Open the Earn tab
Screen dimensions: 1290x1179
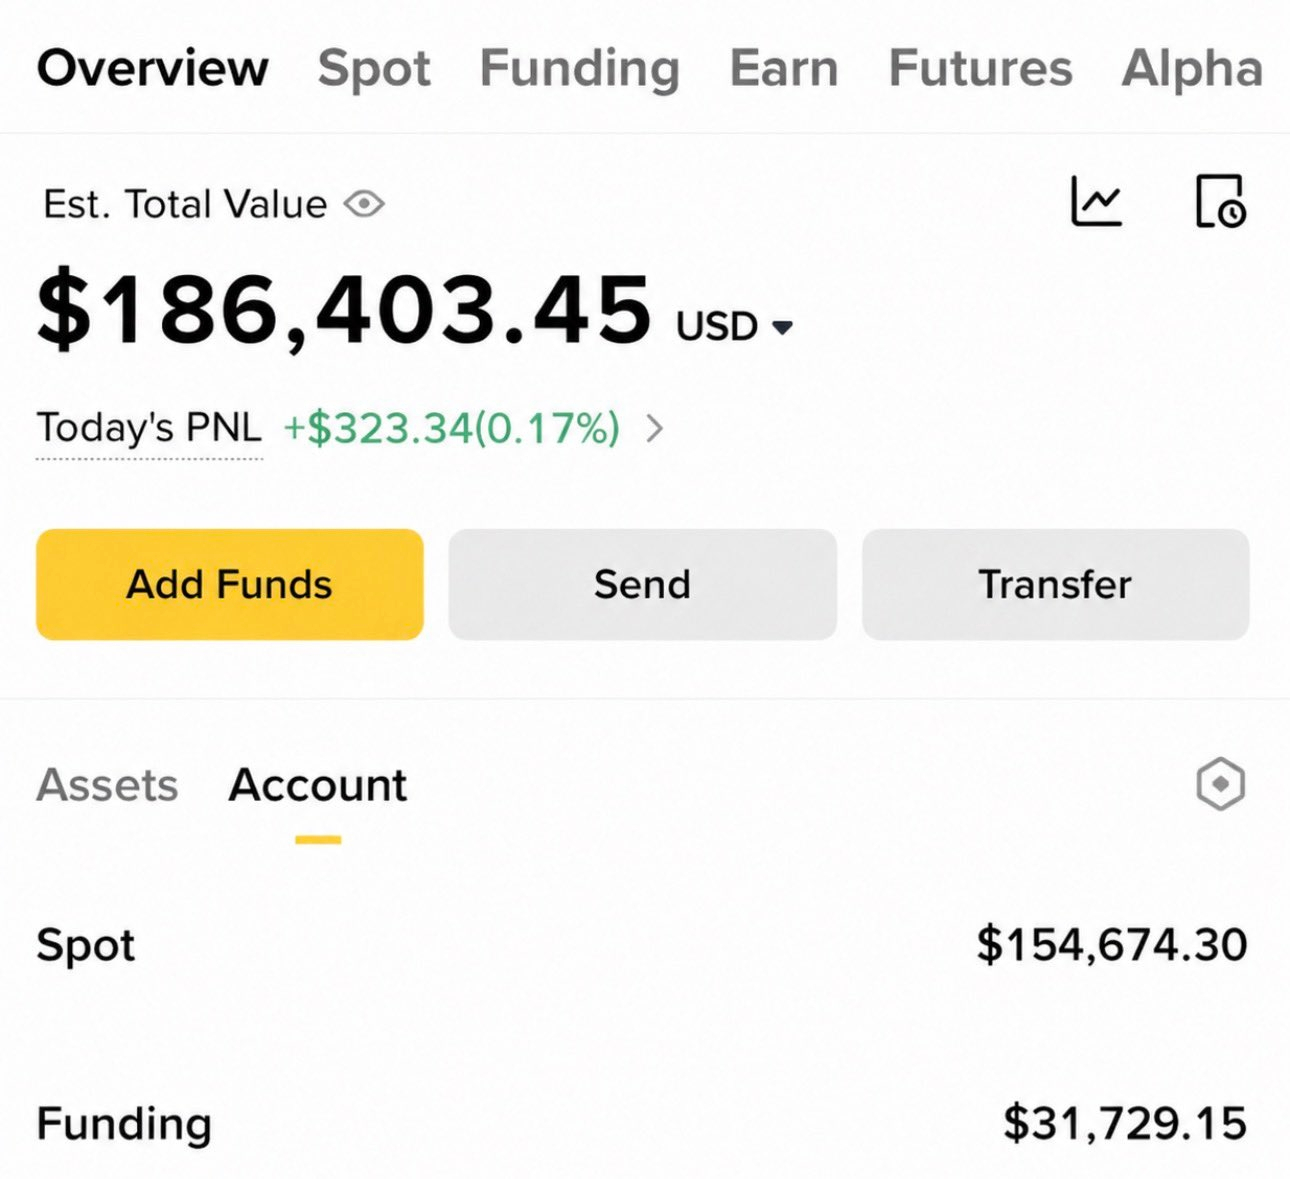pos(784,69)
